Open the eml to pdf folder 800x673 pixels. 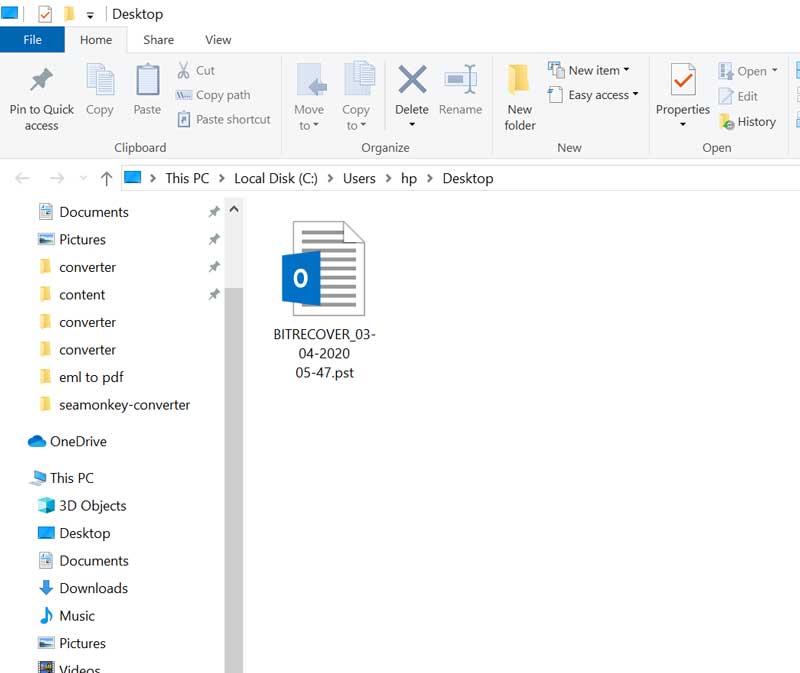[x=91, y=377]
